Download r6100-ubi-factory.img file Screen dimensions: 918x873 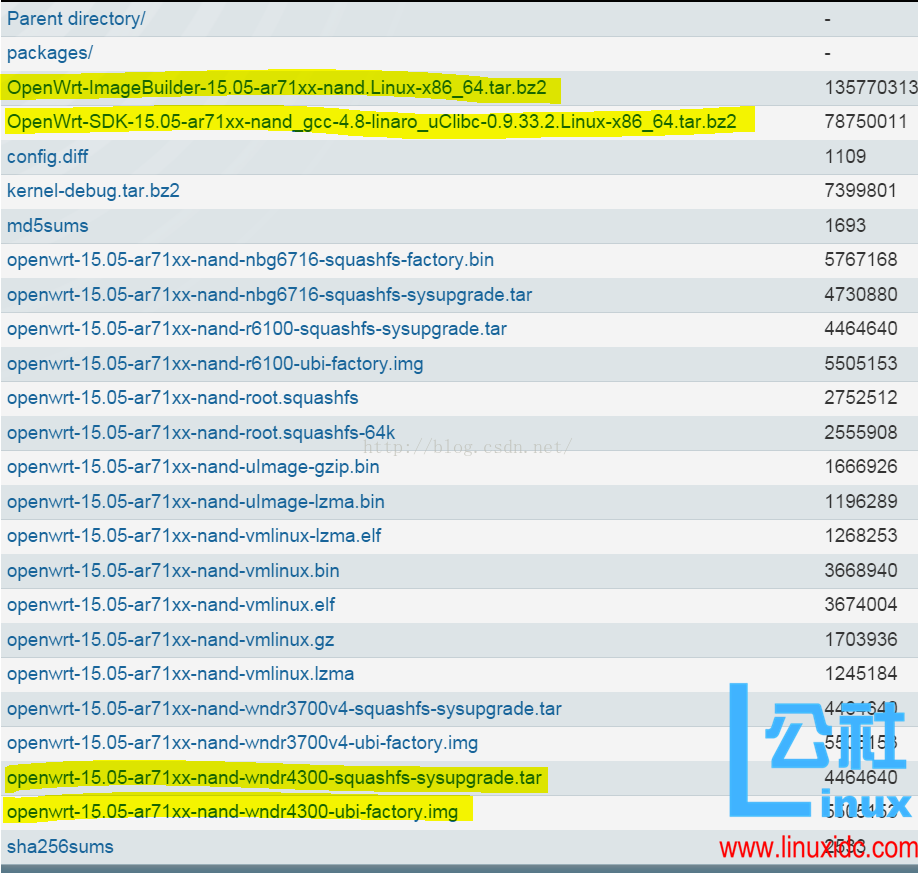click(x=215, y=364)
